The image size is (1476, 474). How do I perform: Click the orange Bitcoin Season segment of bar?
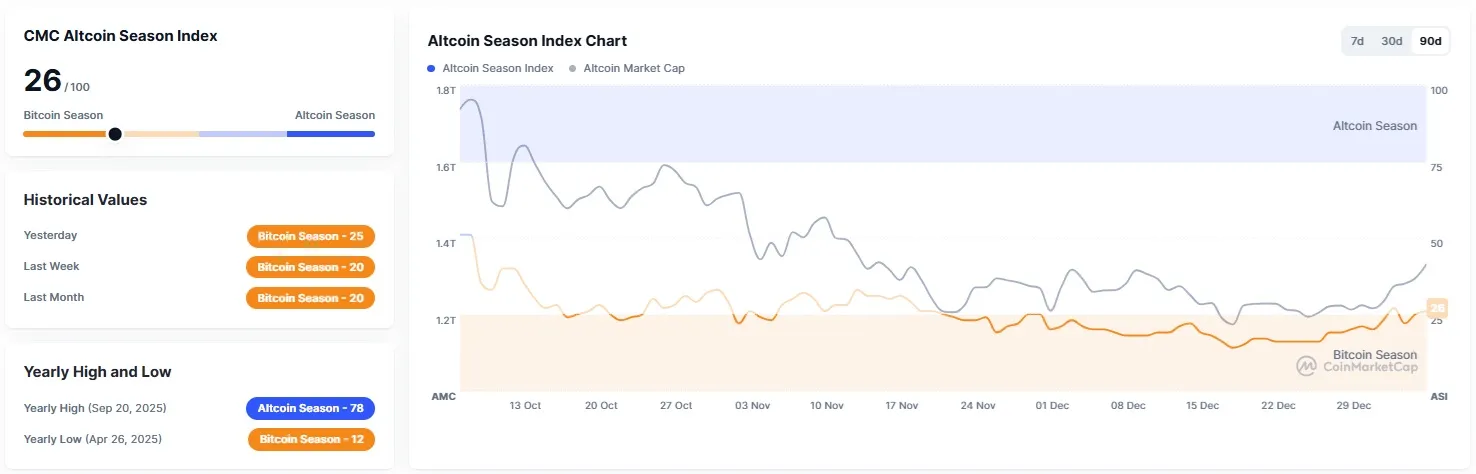[x=64, y=134]
